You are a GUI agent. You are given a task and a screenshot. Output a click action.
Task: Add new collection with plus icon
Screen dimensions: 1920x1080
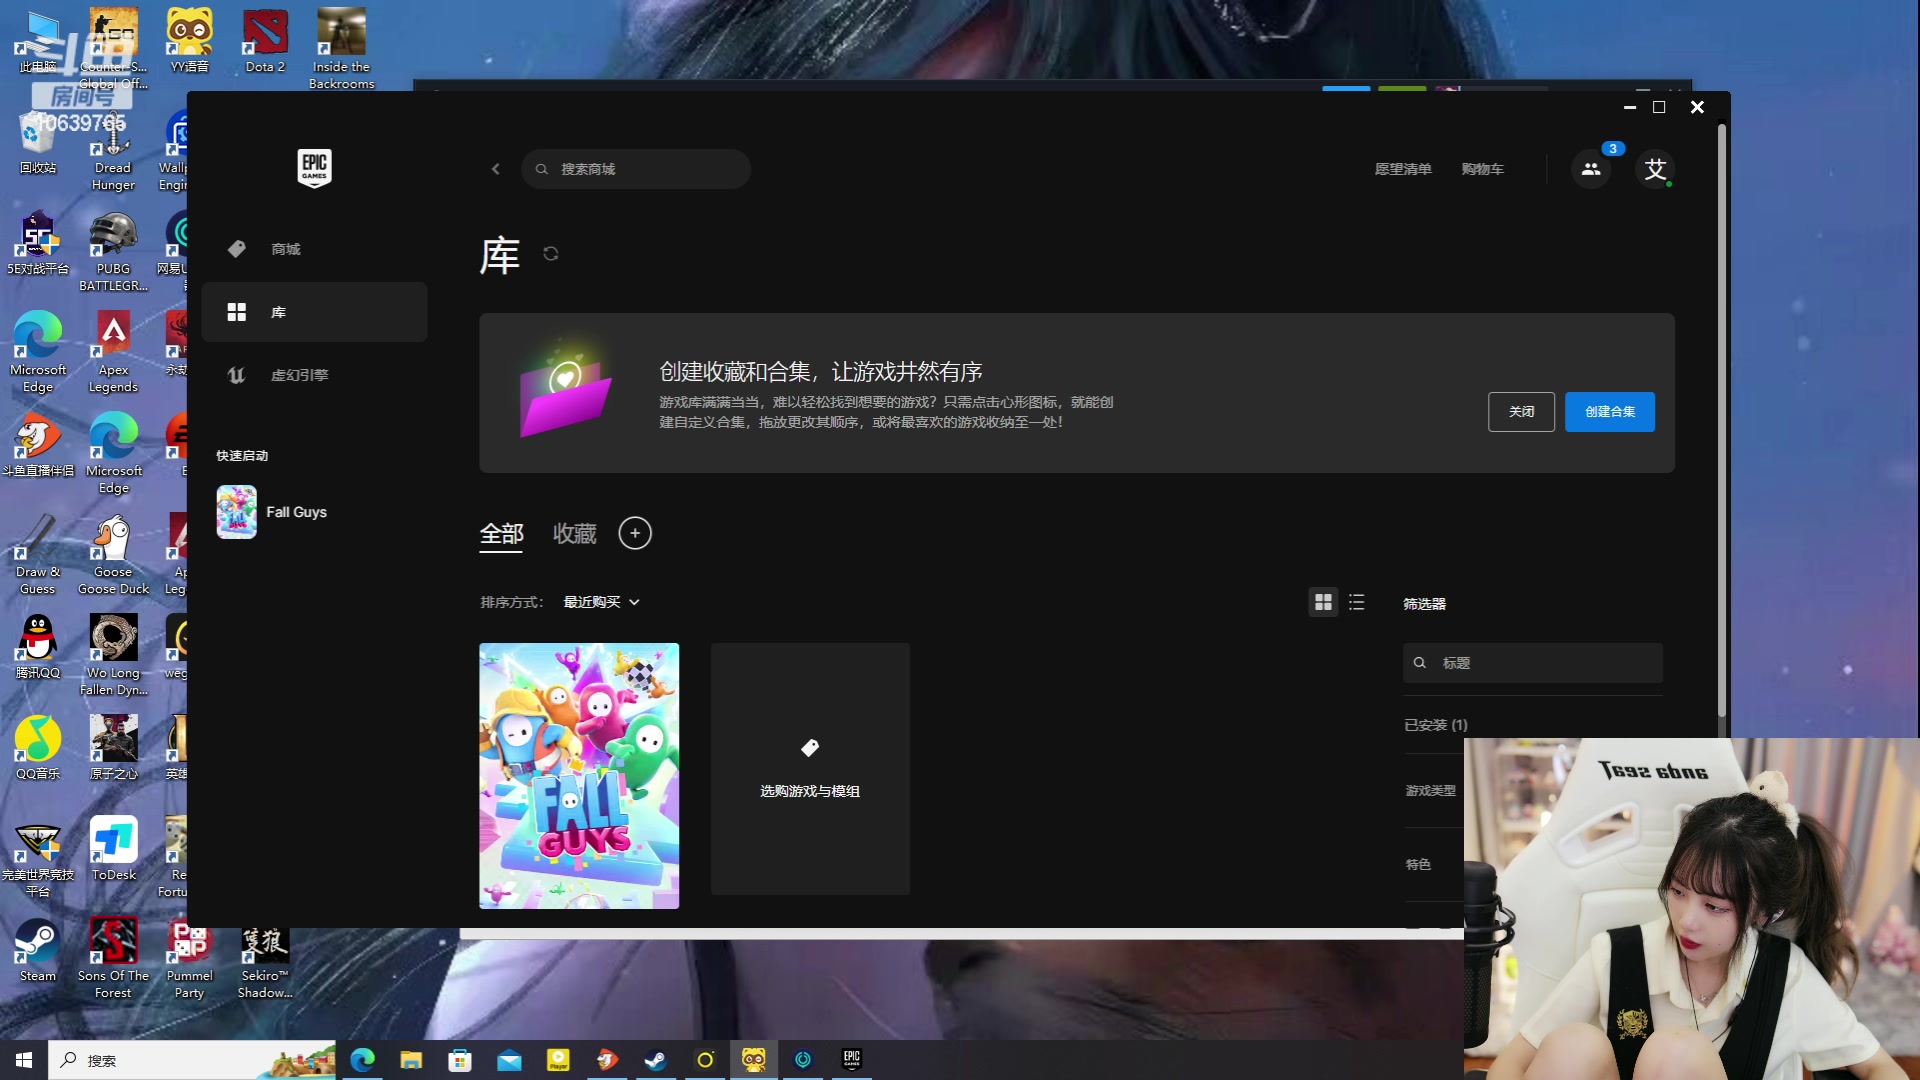click(x=635, y=533)
